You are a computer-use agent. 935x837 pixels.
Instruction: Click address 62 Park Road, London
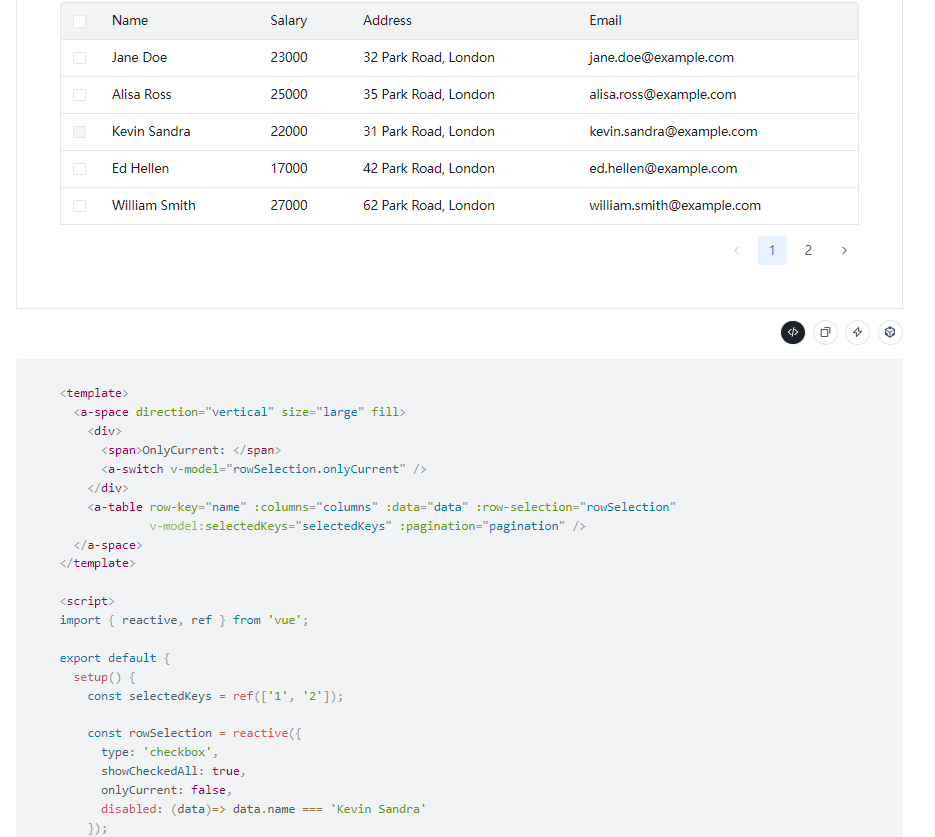429,205
